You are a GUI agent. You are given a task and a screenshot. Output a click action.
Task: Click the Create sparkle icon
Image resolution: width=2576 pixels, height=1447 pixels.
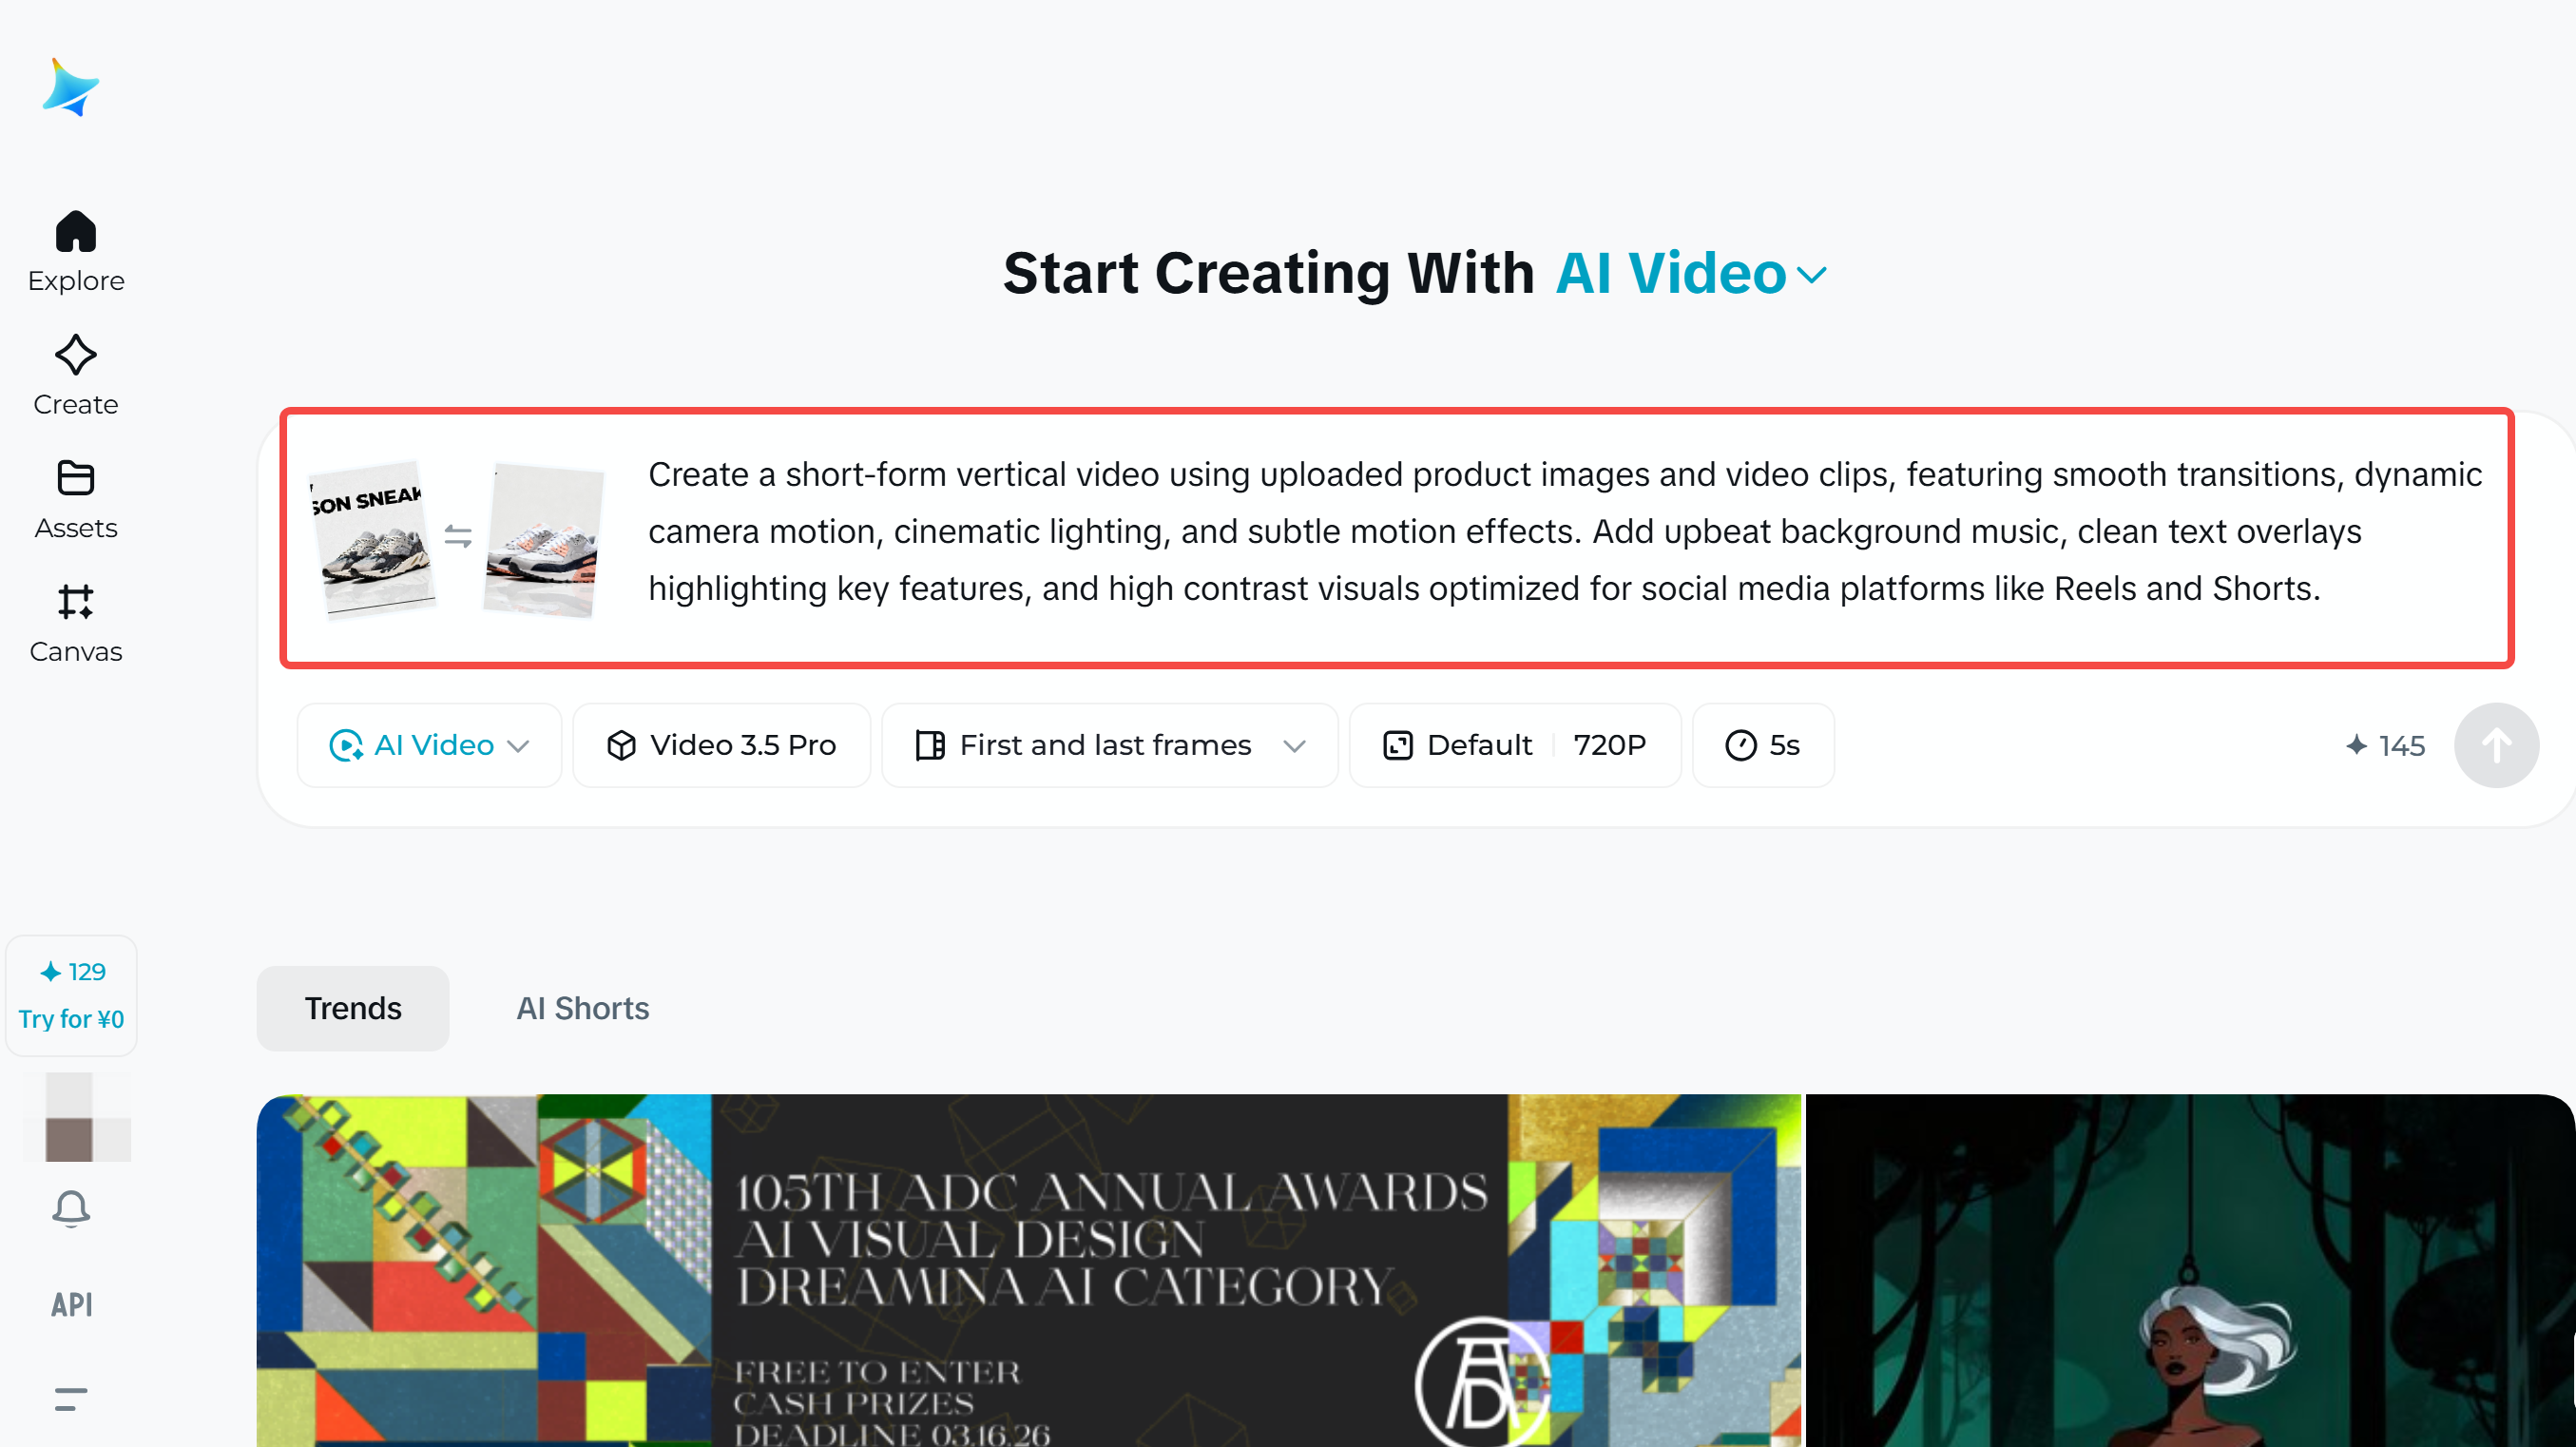tap(75, 356)
